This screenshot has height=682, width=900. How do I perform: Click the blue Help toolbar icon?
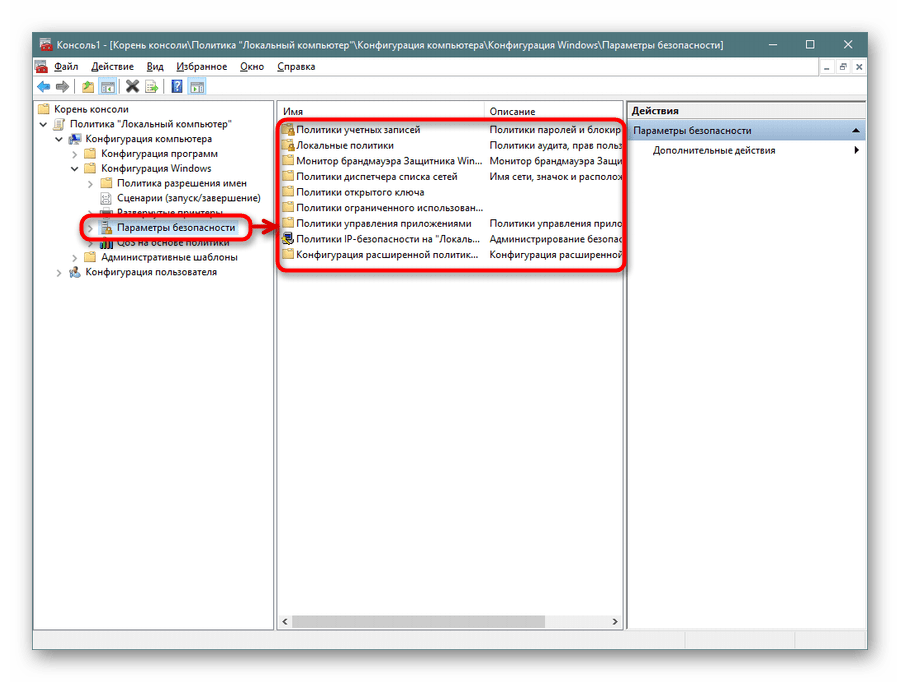177,87
